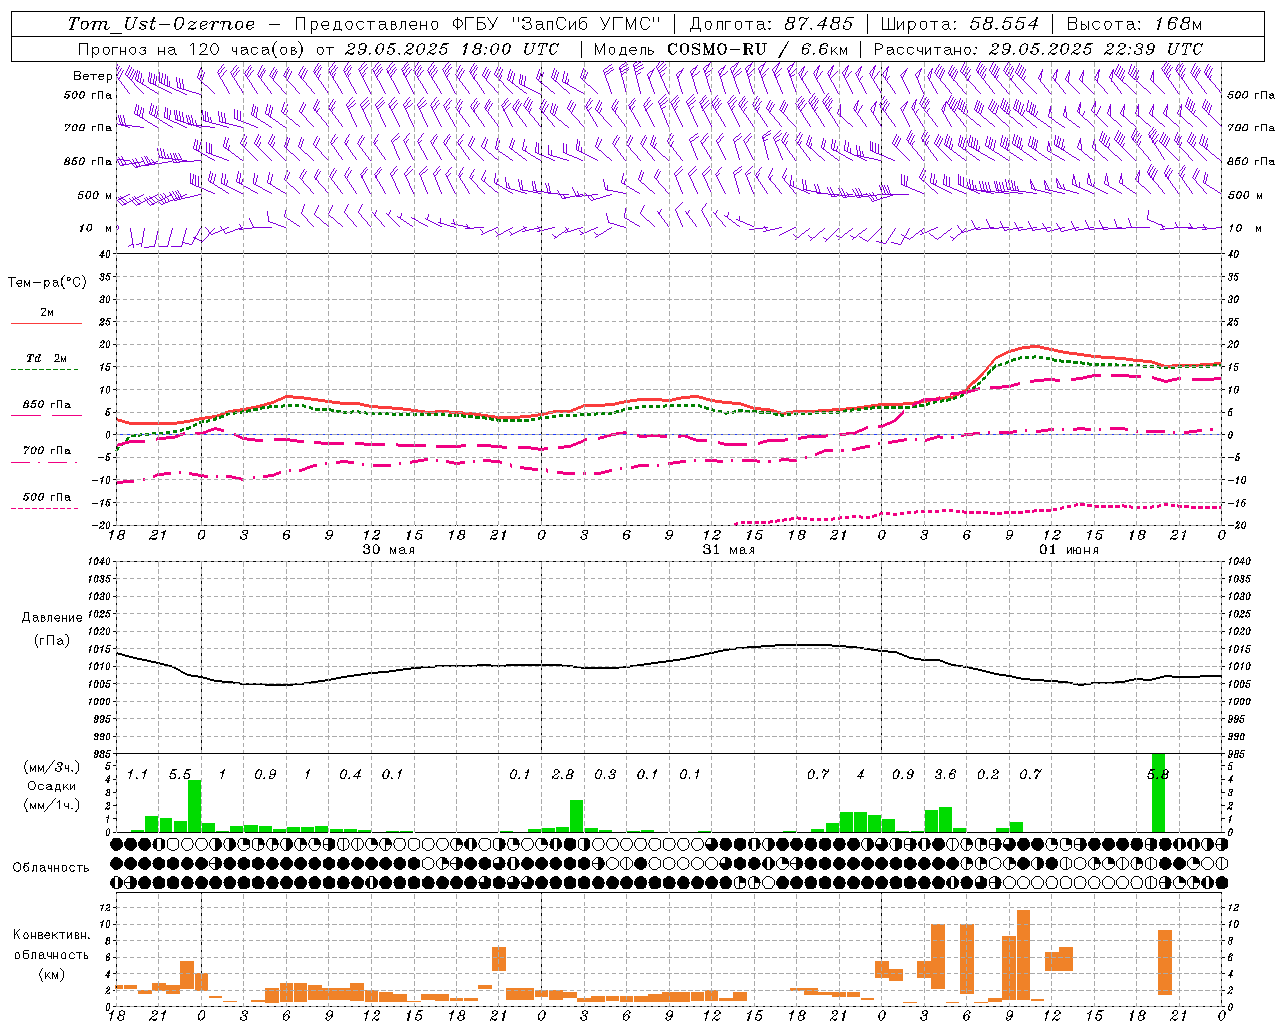Click the "2м" temperature legend entry

coord(47,313)
